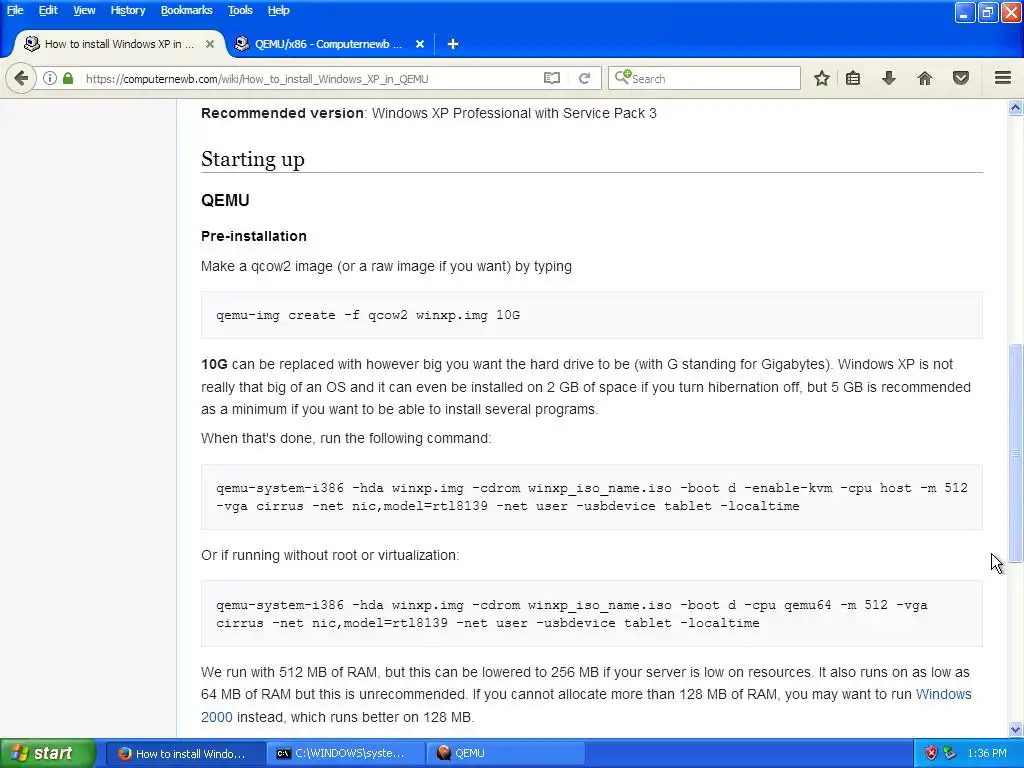This screenshot has height=768, width=1024.
Task: Click the 'qemu-img create -f qcow2' command text
Action: [x=368, y=315]
